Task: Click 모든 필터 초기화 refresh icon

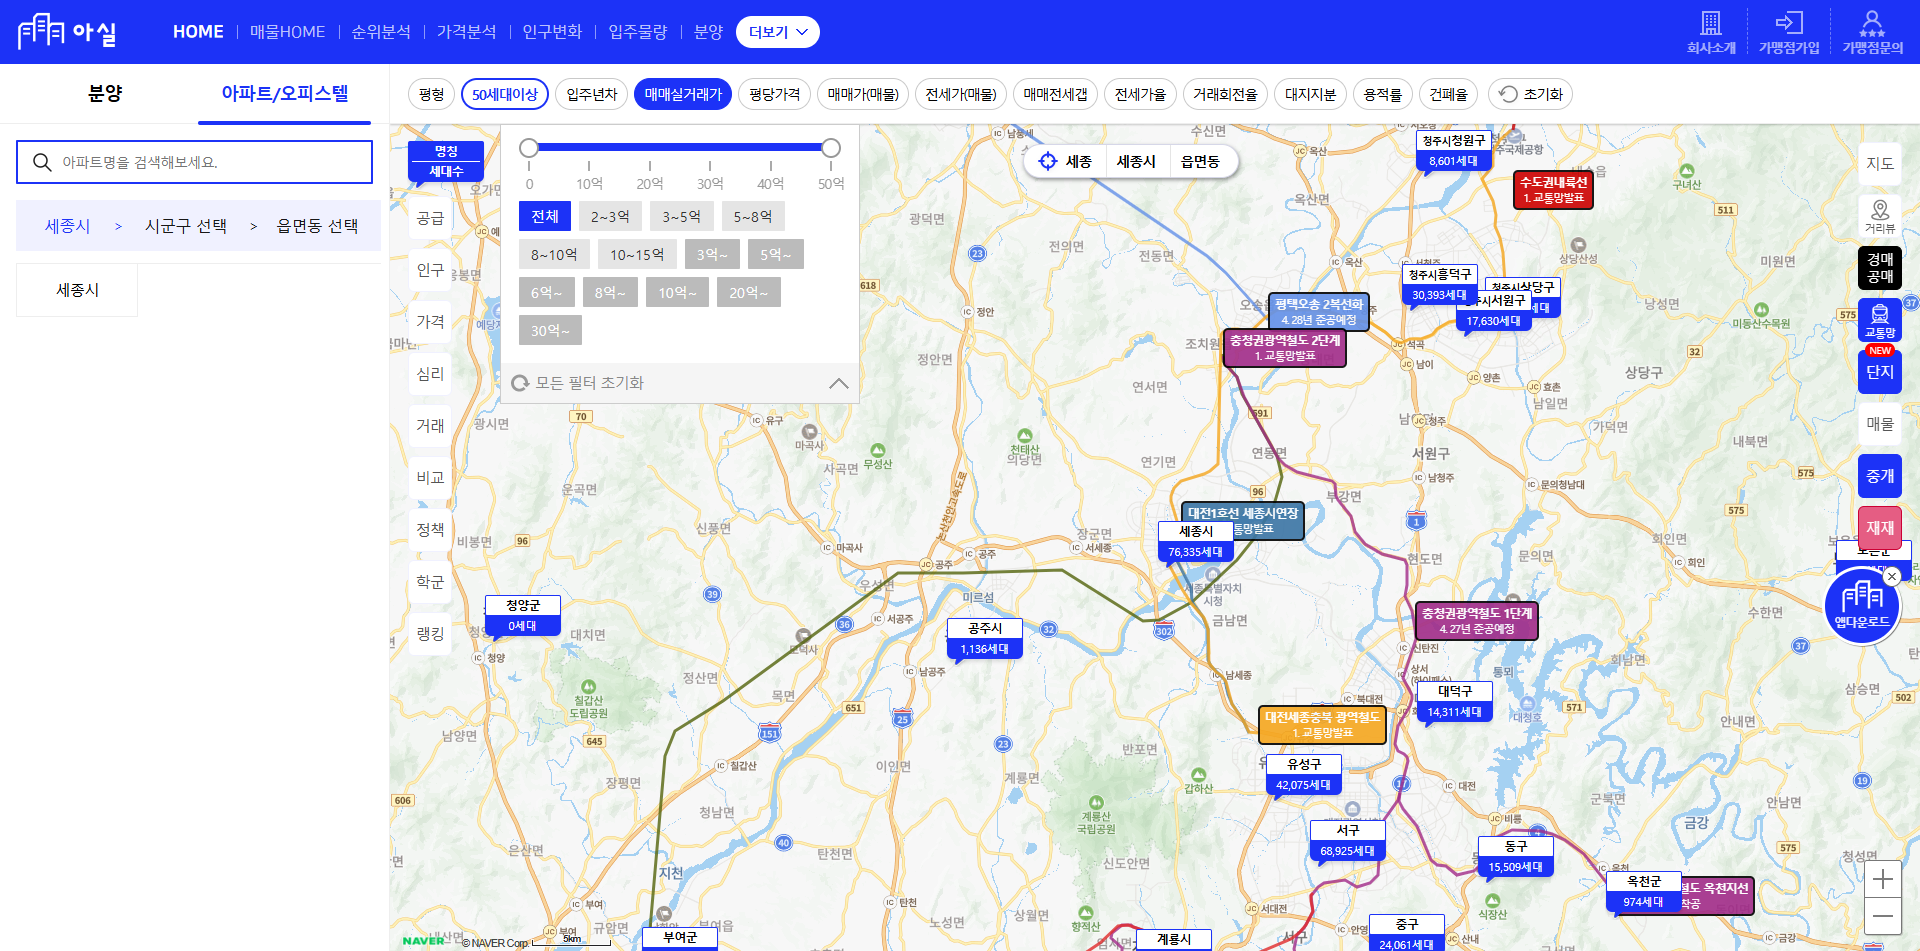Action: point(520,383)
